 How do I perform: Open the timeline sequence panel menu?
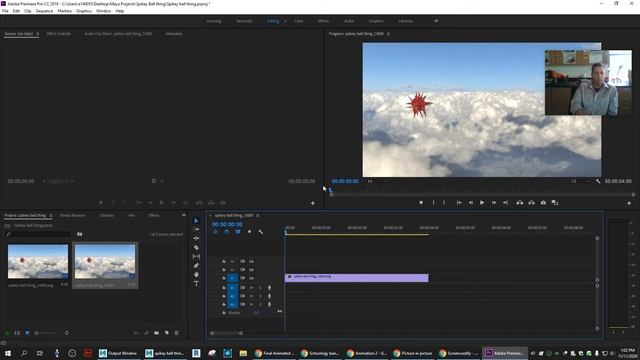[x=258, y=215]
